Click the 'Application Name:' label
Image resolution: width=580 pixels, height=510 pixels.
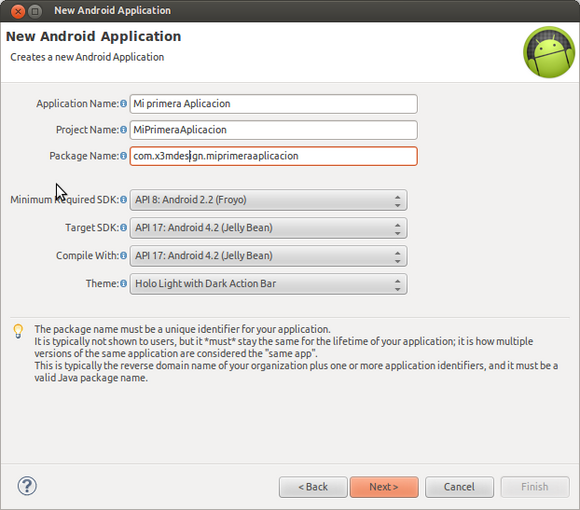(78, 104)
